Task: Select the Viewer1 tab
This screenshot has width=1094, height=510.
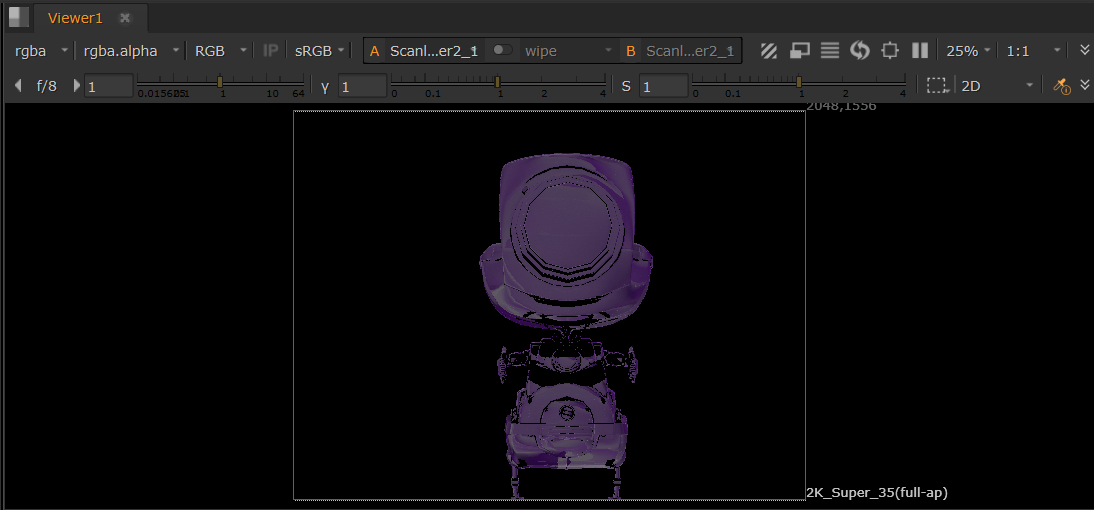Action: tap(75, 18)
